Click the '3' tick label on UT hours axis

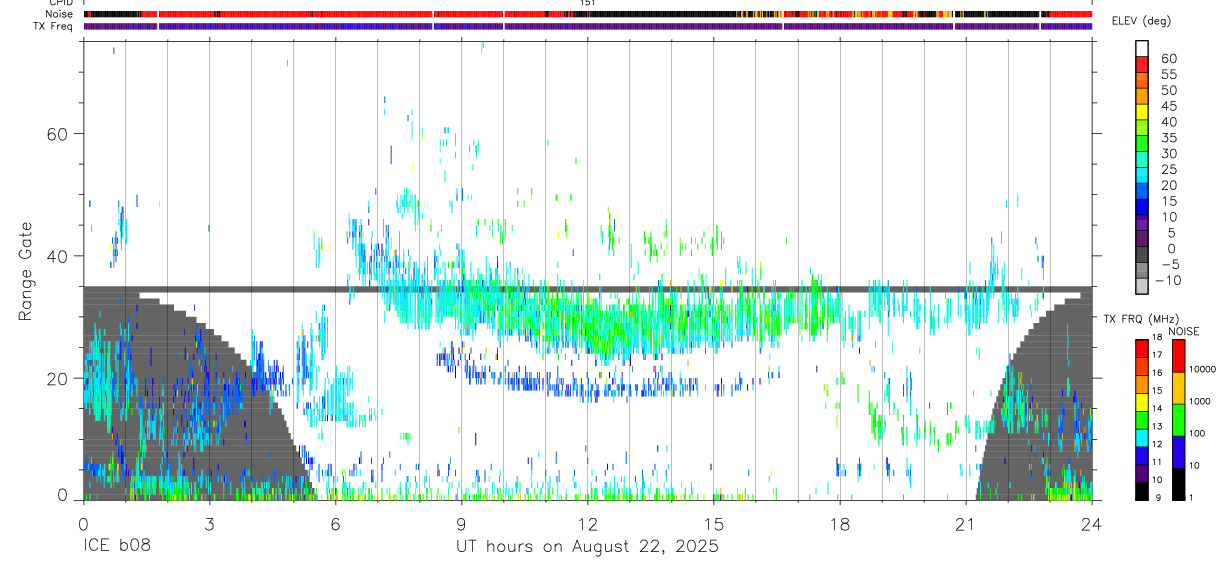point(209,524)
